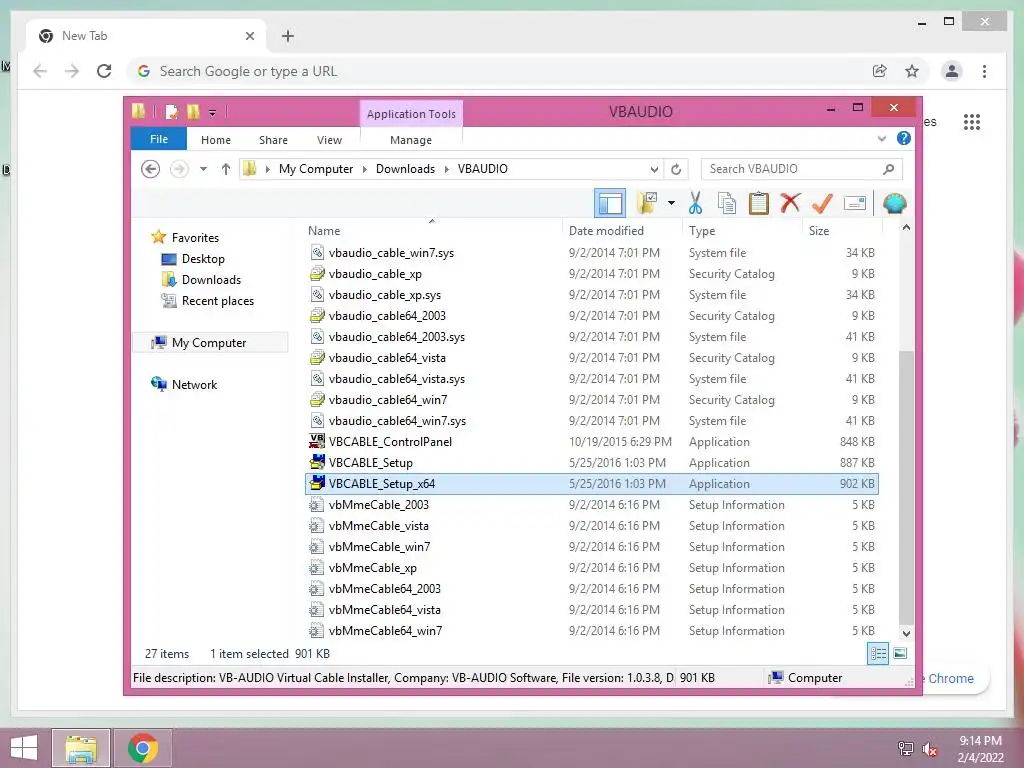Select the vbMmeCable_2003 setup file
This screenshot has width=1024, height=768.
(x=592, y=505)
